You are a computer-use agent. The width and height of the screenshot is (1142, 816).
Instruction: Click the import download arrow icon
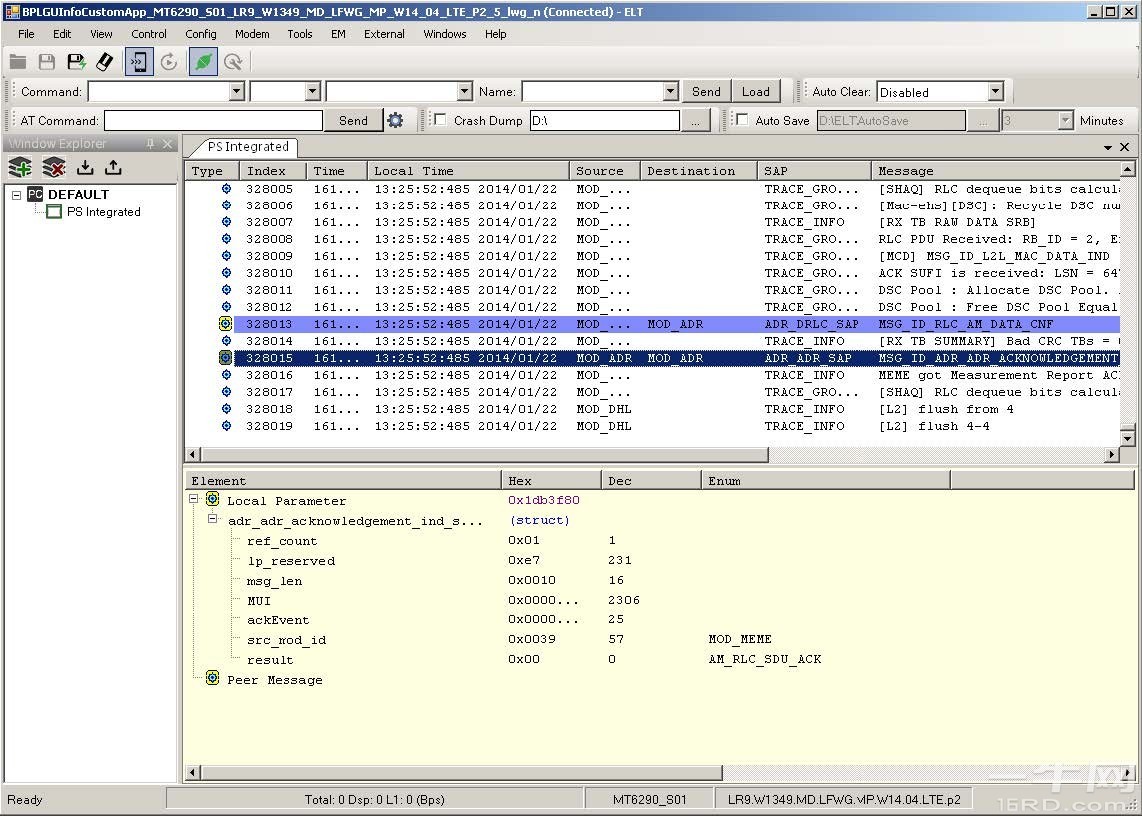click(85, 168)
